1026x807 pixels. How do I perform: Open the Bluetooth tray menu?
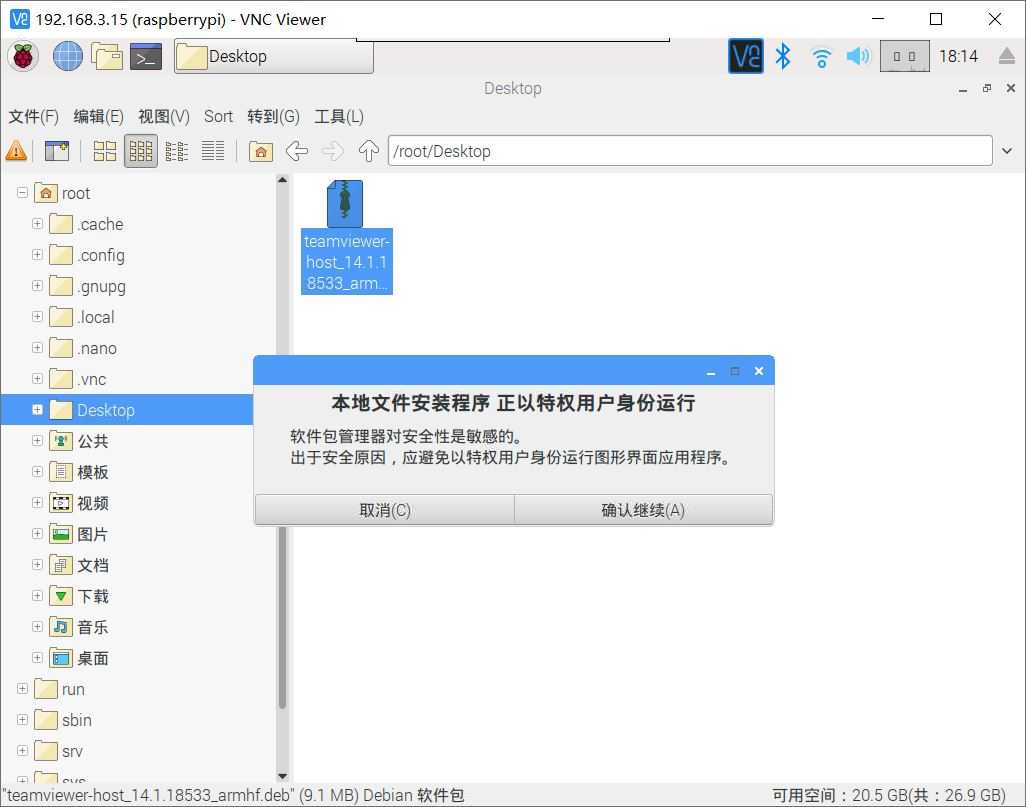click(783, 56)
